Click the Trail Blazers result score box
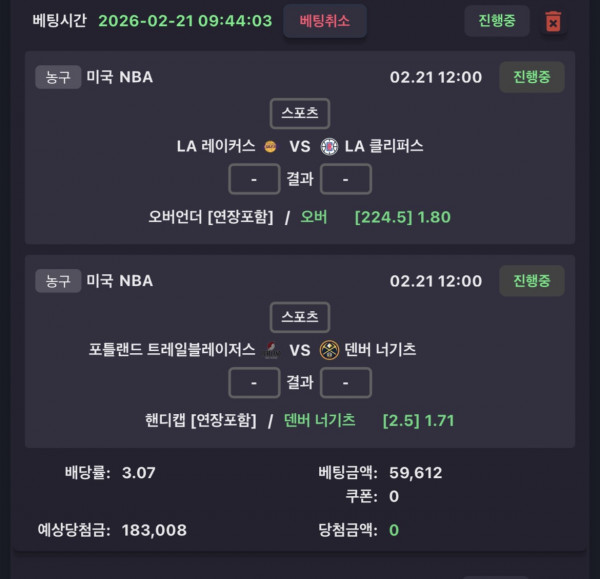Image resolution: width=600 pixels, height=579 pixels. tap(254, 383)
